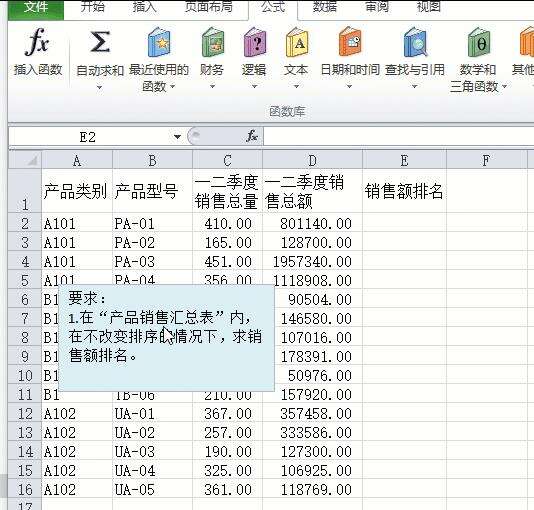Image resolution: width=534 pixels, height=510 pixels.
Task: Open 最近使用的函数 book icon
Action: 159,42
